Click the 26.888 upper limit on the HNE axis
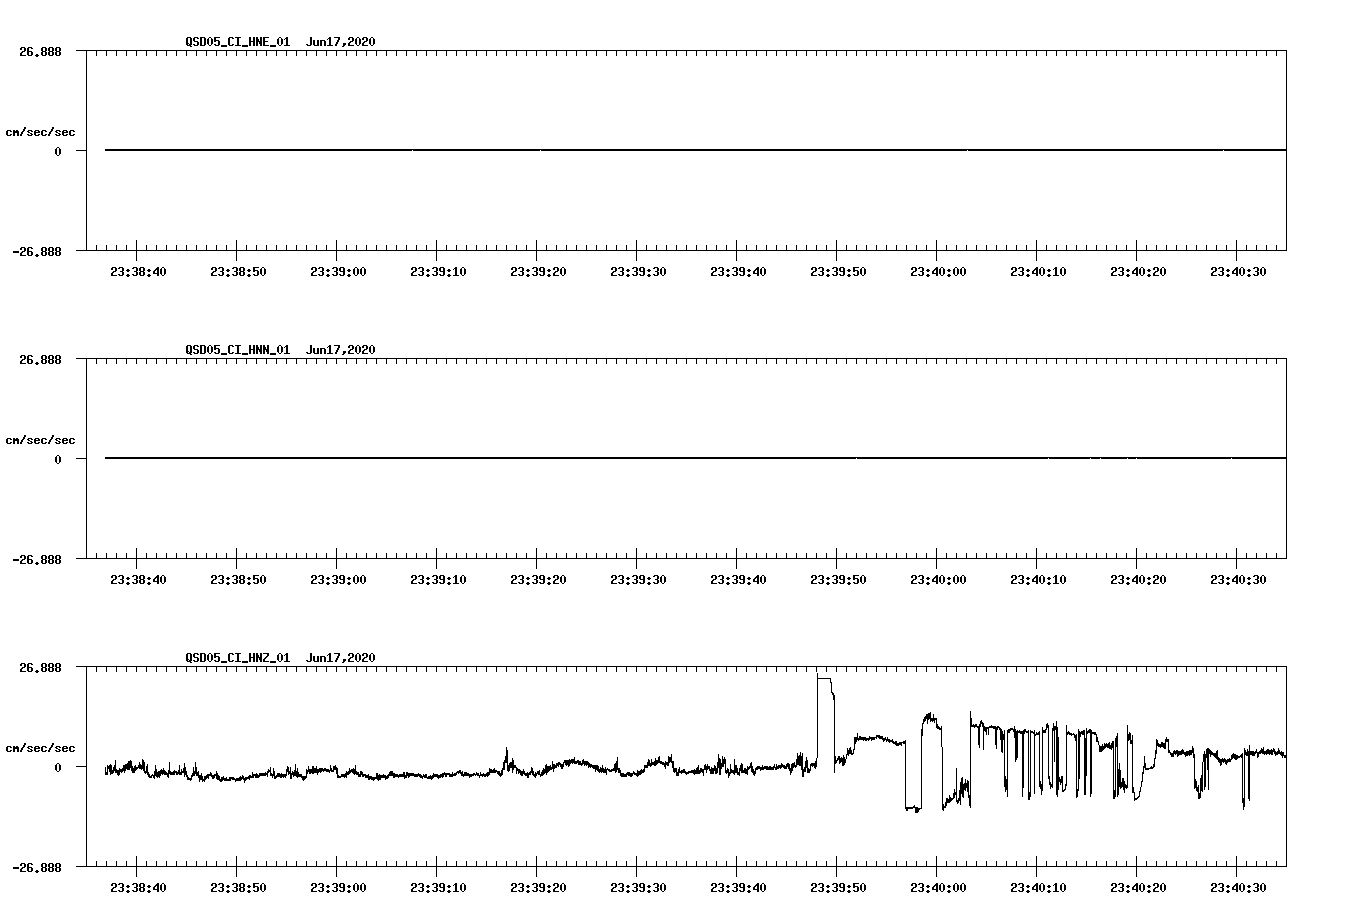The image size is (1358, 924). pyautogui.click(x=40, y=51)
